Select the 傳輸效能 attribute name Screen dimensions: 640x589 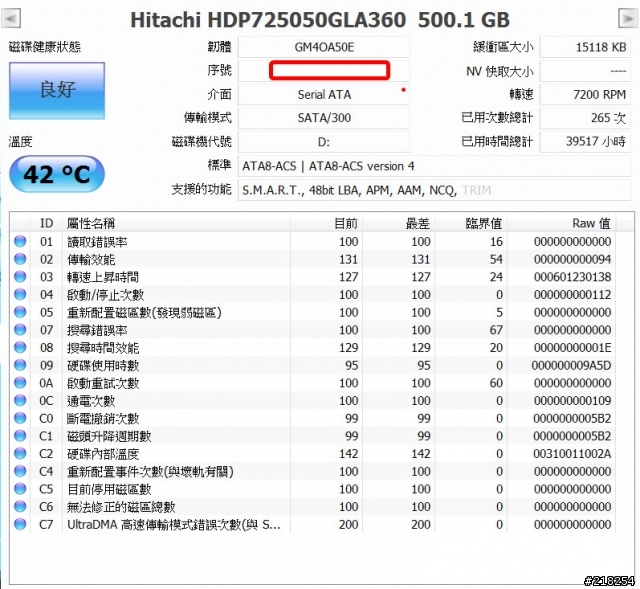[x=91, y=260]
